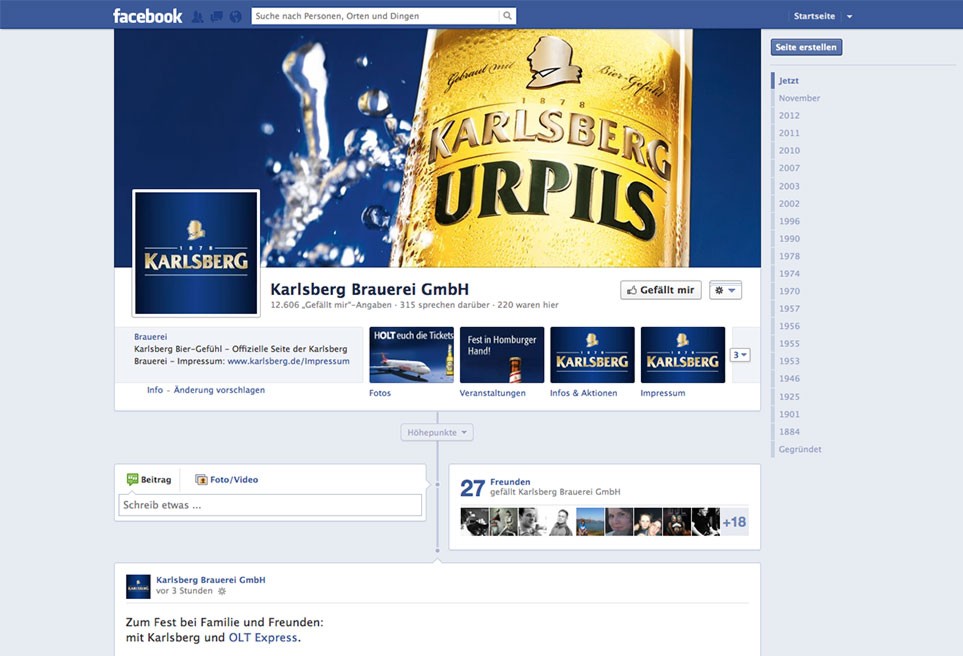
Task: Jump to 1970 in timeline
Action: coord(789,291)
